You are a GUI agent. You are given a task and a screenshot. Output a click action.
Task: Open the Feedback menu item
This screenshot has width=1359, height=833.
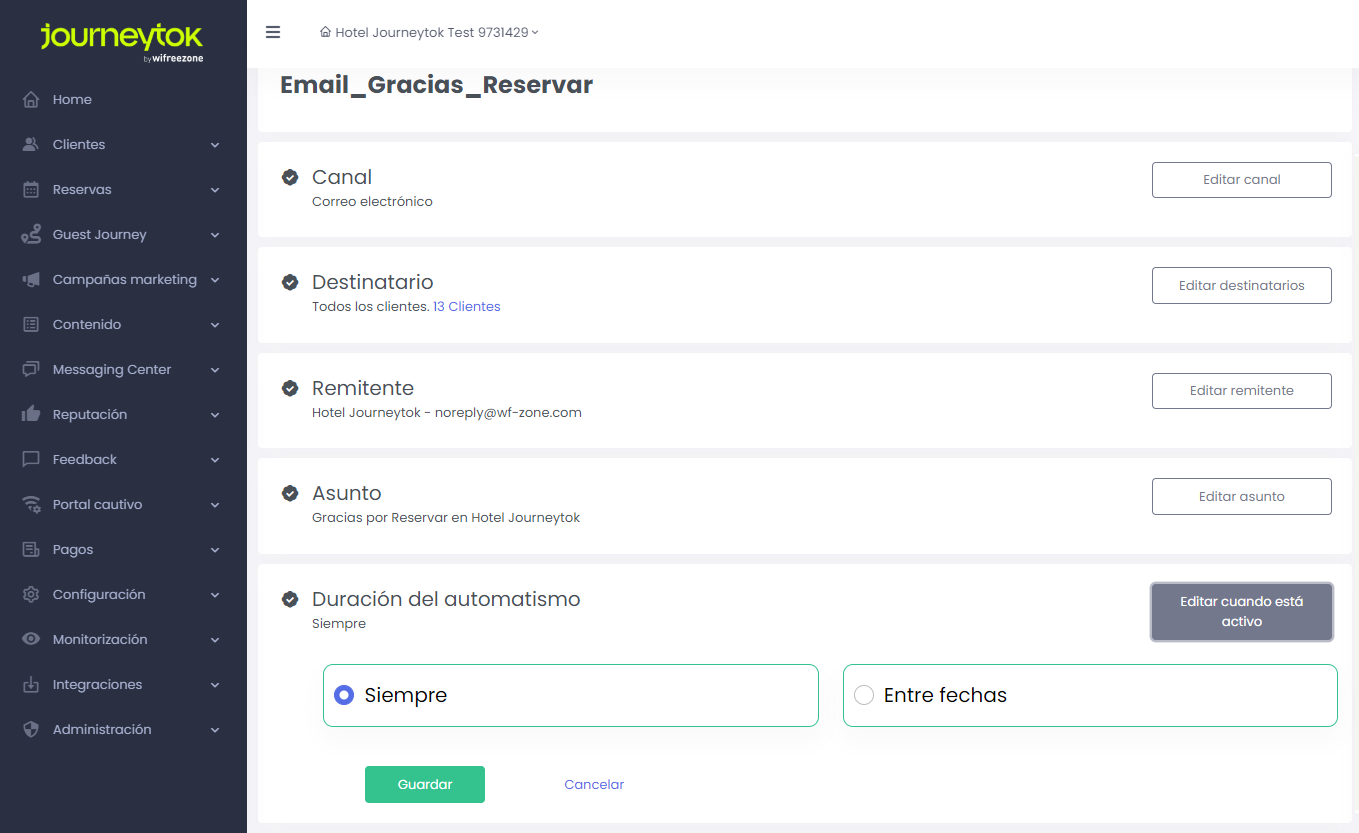[x=85, y=460]
